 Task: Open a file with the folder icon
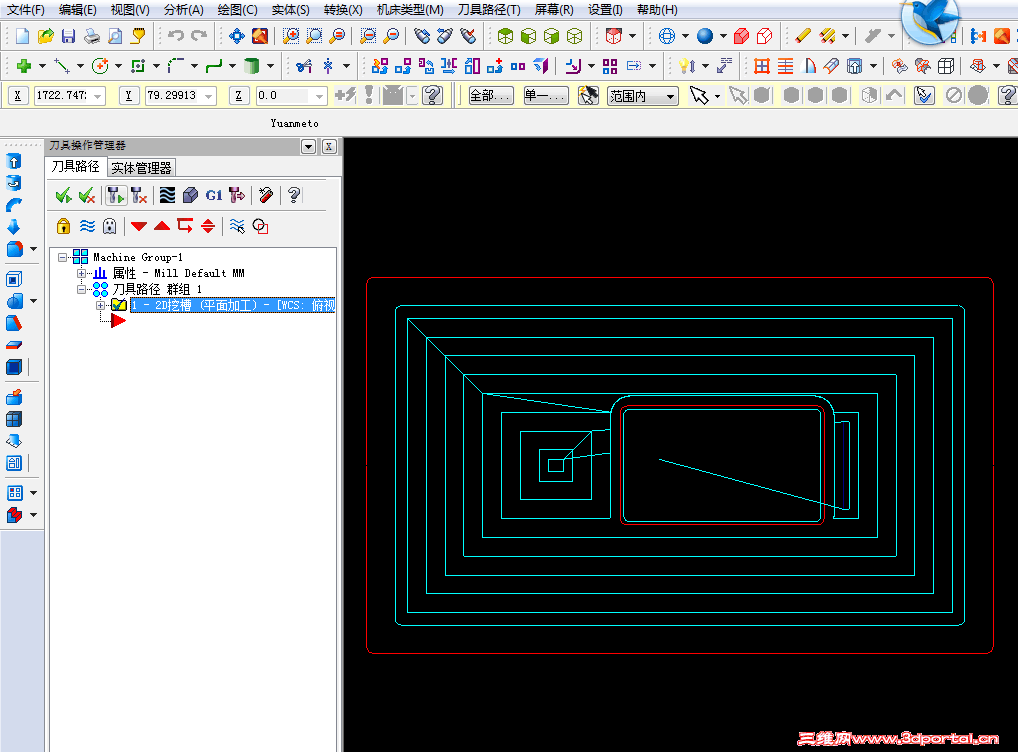(45, 36)
